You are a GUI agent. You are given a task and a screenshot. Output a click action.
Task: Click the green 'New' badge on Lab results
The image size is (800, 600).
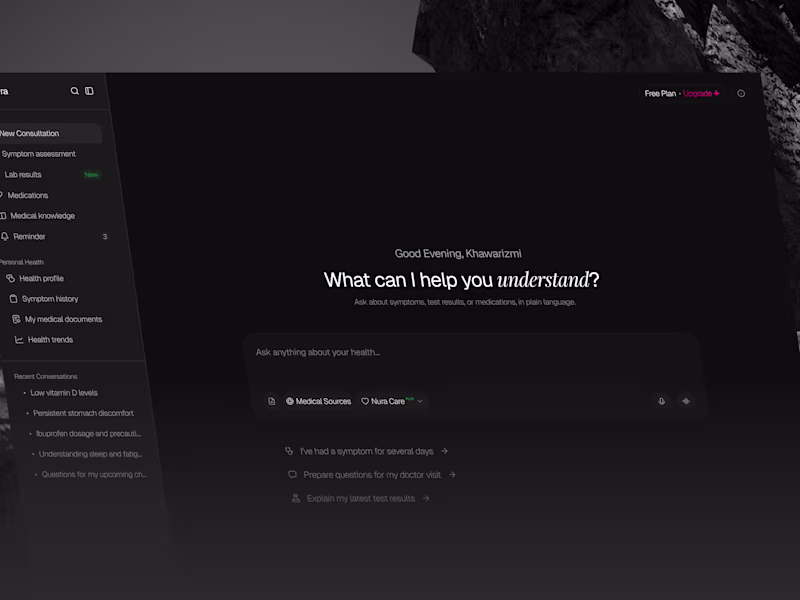[91, 174]
